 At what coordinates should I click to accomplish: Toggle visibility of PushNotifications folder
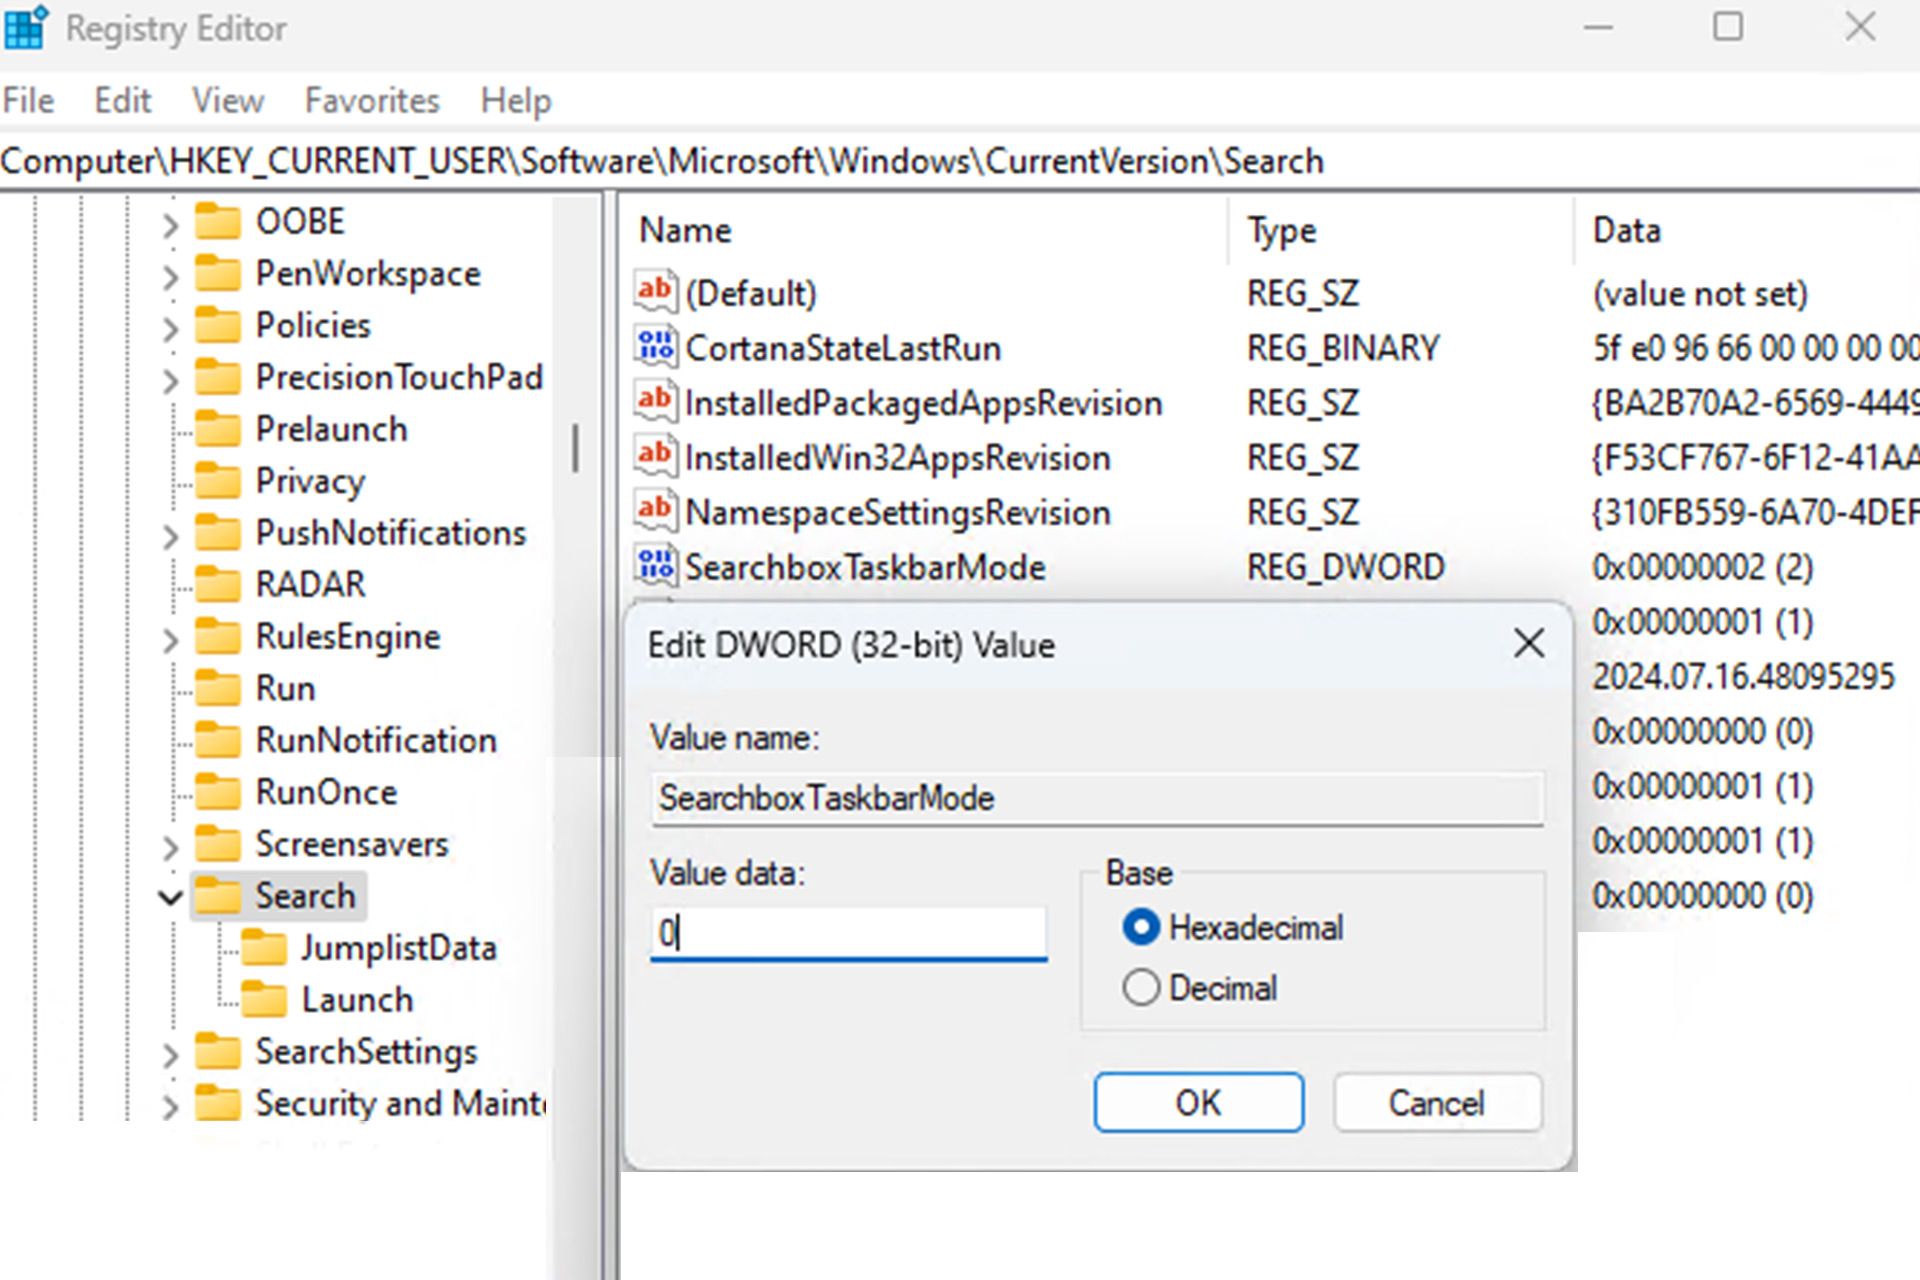point(171,533)
